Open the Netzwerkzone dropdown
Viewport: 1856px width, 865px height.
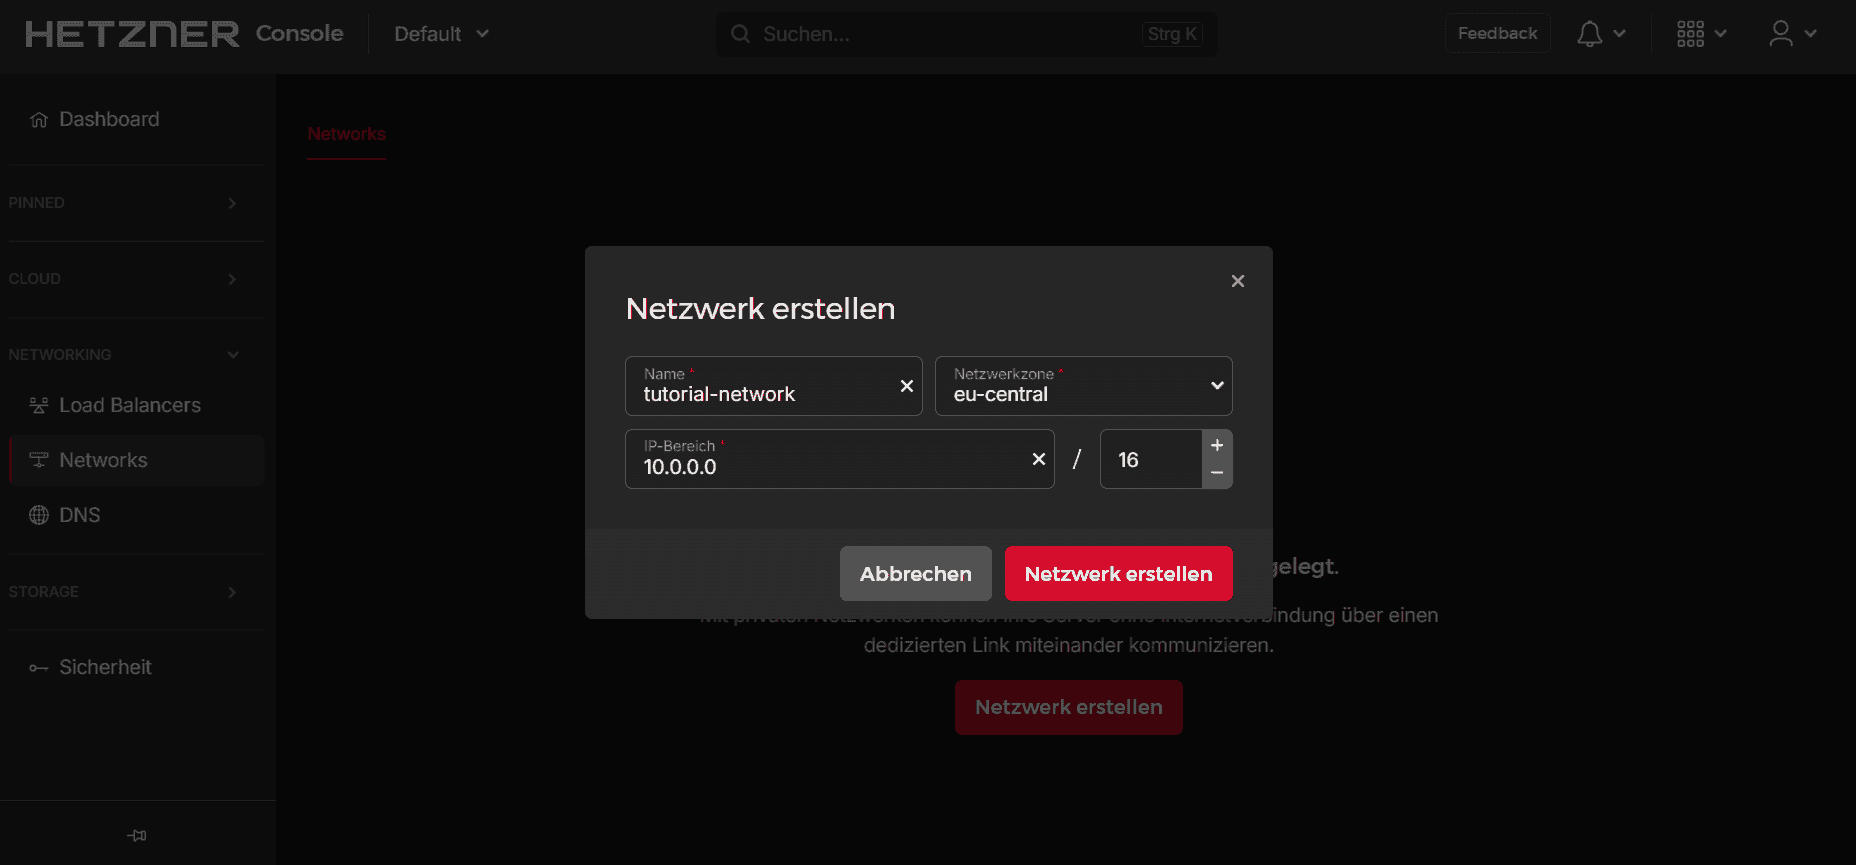tap(1083, 386)
